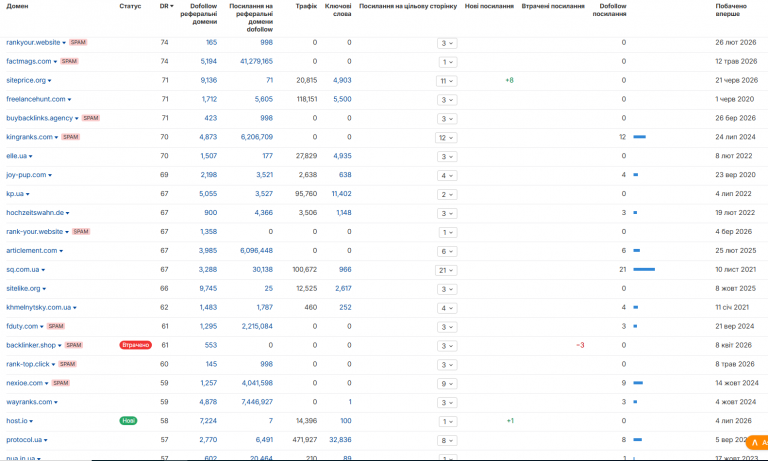Click the SPAM tag on buybacklinks.agency
Image resolution: width=768 pixels, height=461 pixels.
point(91,118)
